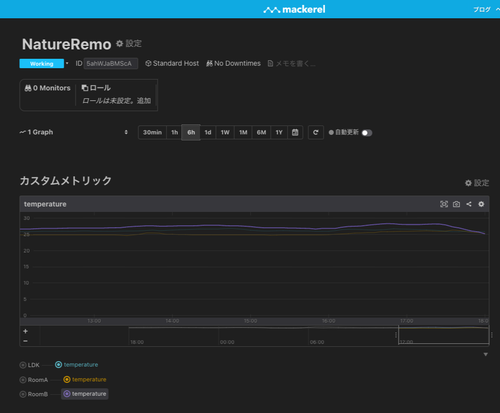Screen dimensions: 500x413
Task: Toggle the 自動更新 auto-refresh switch
Action: (367, 133)
